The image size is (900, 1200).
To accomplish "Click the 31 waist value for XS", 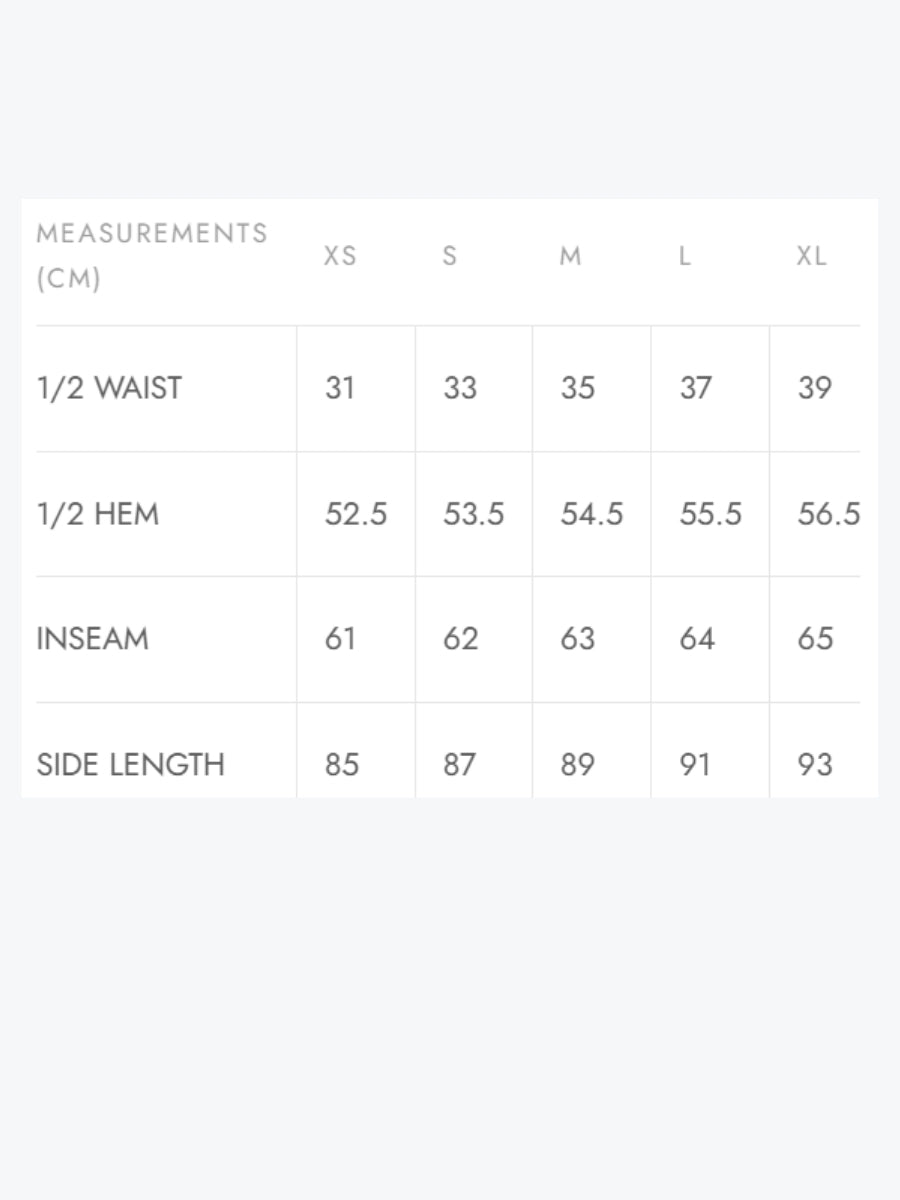I will [340, 388].
